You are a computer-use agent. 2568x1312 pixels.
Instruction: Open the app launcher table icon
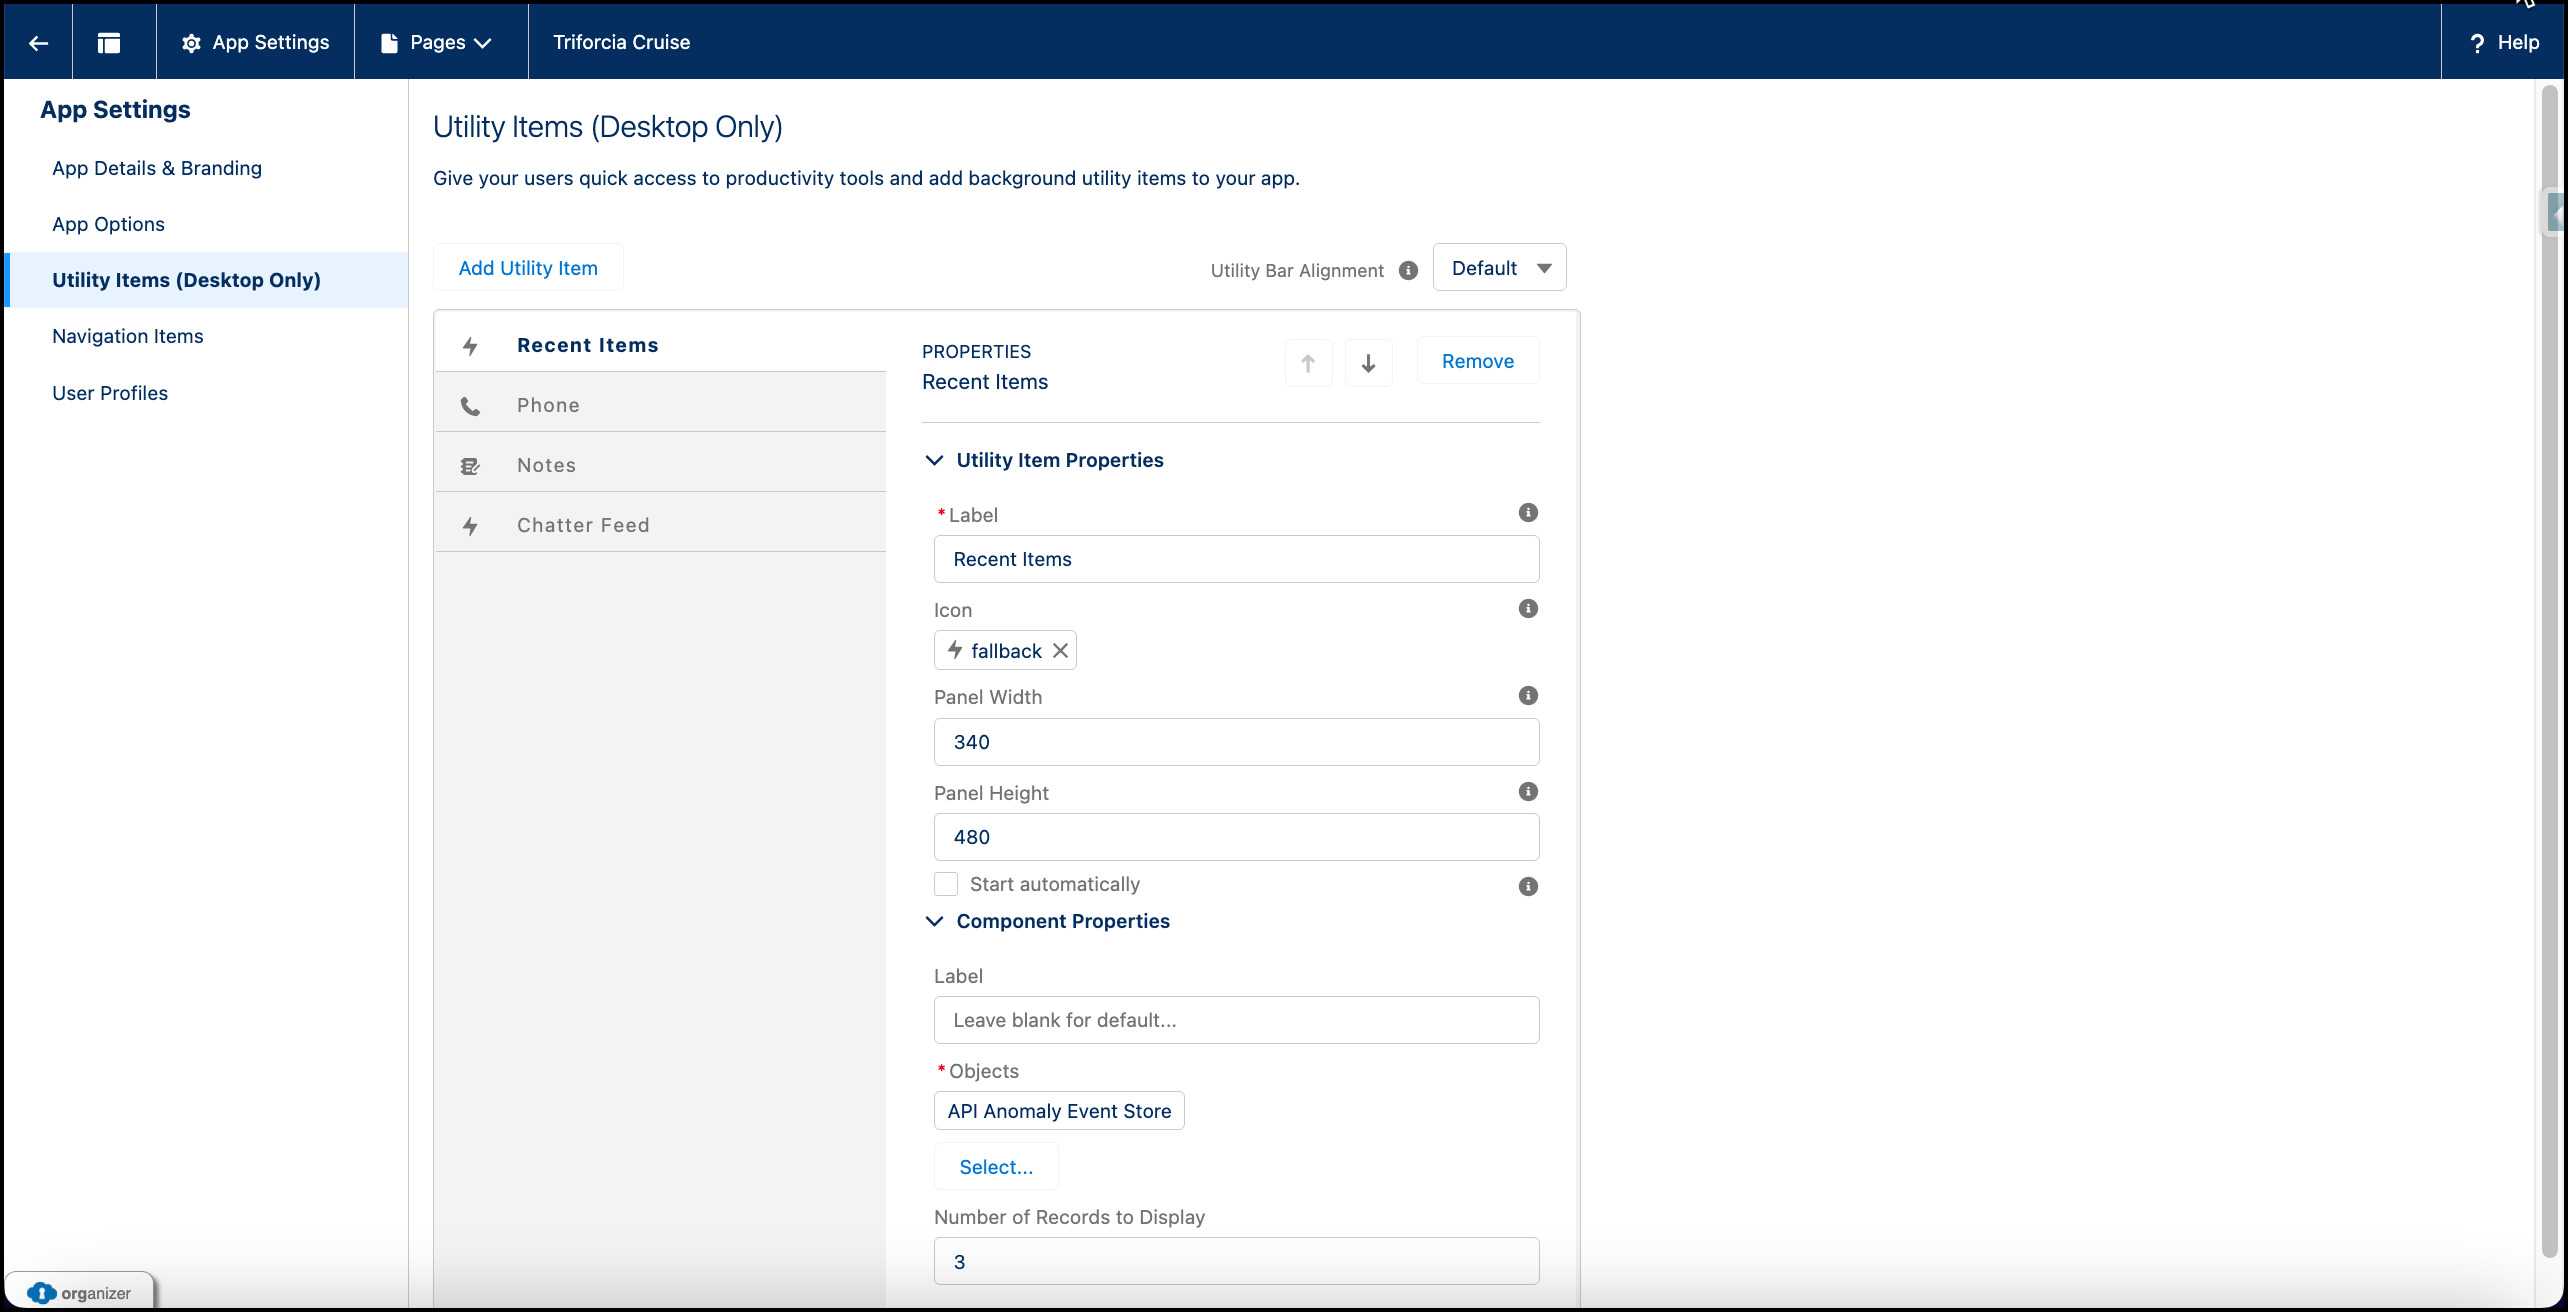pos(109,43)
